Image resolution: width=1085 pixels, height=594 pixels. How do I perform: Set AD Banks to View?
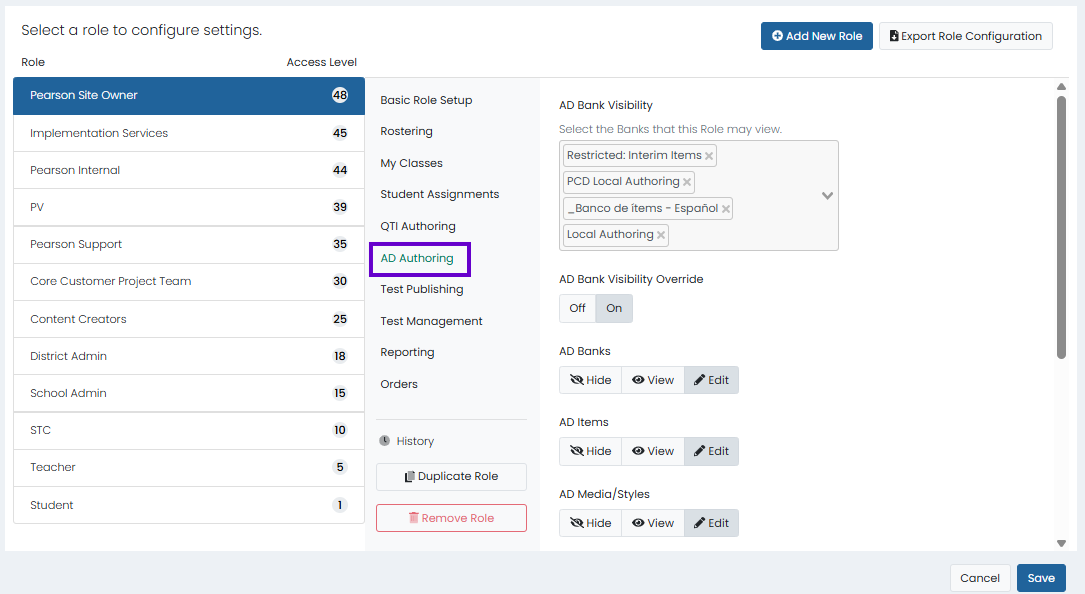(x=653, y=380)
